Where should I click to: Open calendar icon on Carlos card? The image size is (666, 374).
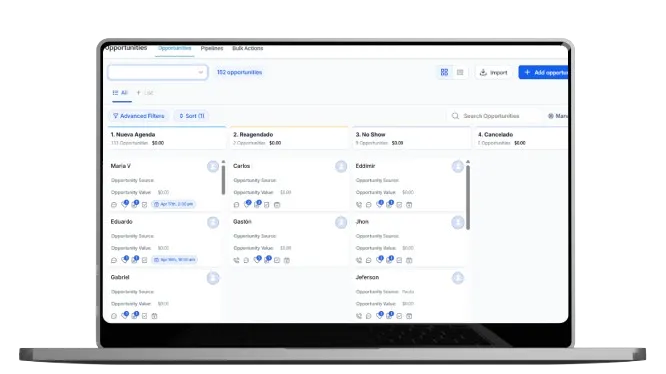click(277, 205)
